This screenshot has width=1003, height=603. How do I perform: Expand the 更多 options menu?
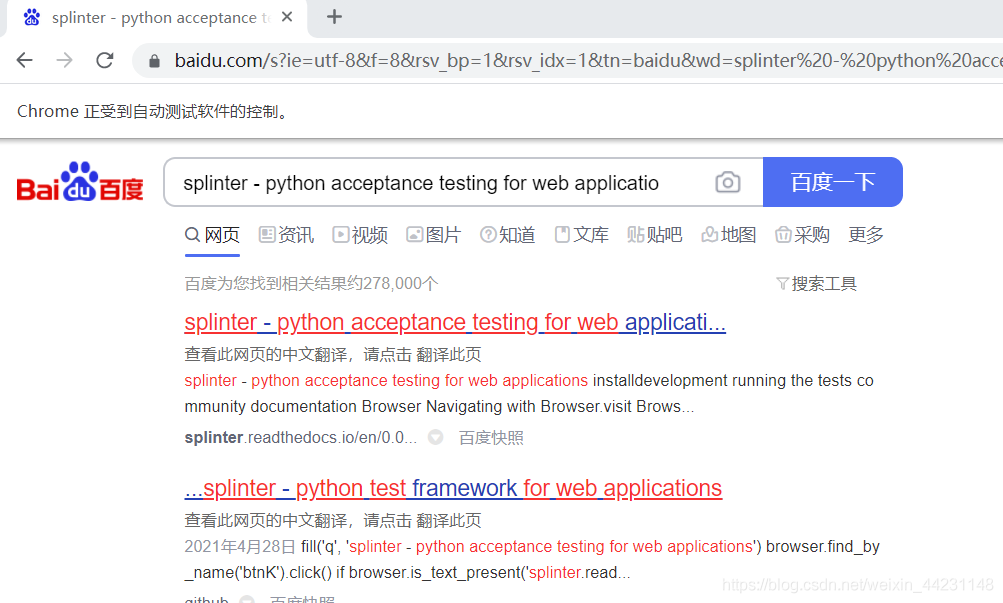tap(865, 234)
